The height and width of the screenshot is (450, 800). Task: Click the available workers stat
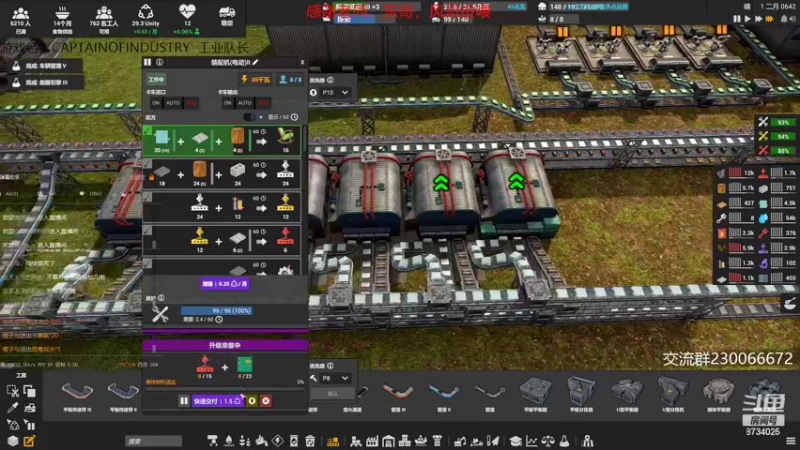(x=104, y=19)
